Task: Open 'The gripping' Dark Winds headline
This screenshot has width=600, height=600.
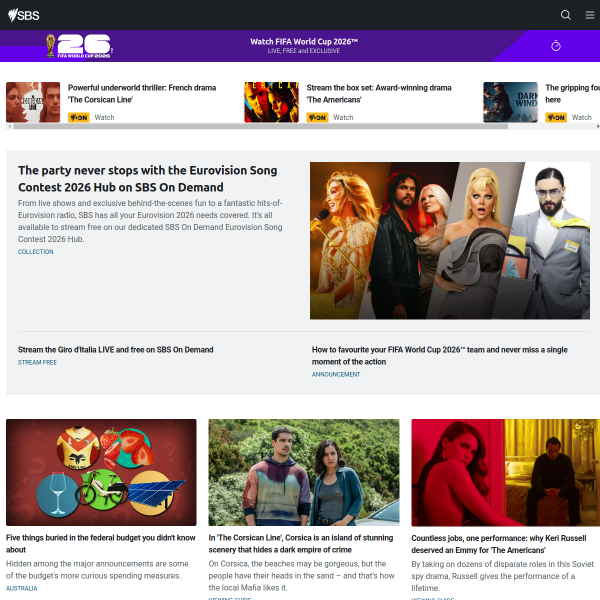Action: [x=572, y=94]
